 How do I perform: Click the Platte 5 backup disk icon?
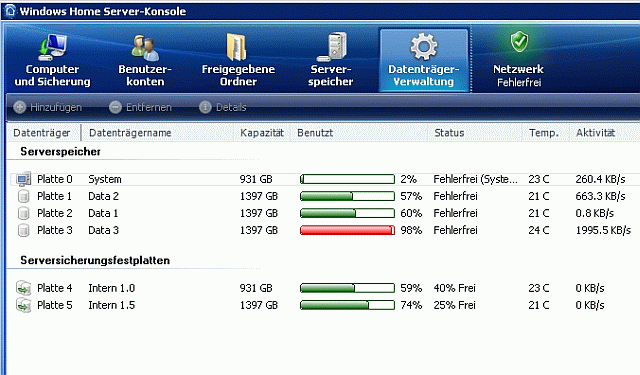point(24,305)
